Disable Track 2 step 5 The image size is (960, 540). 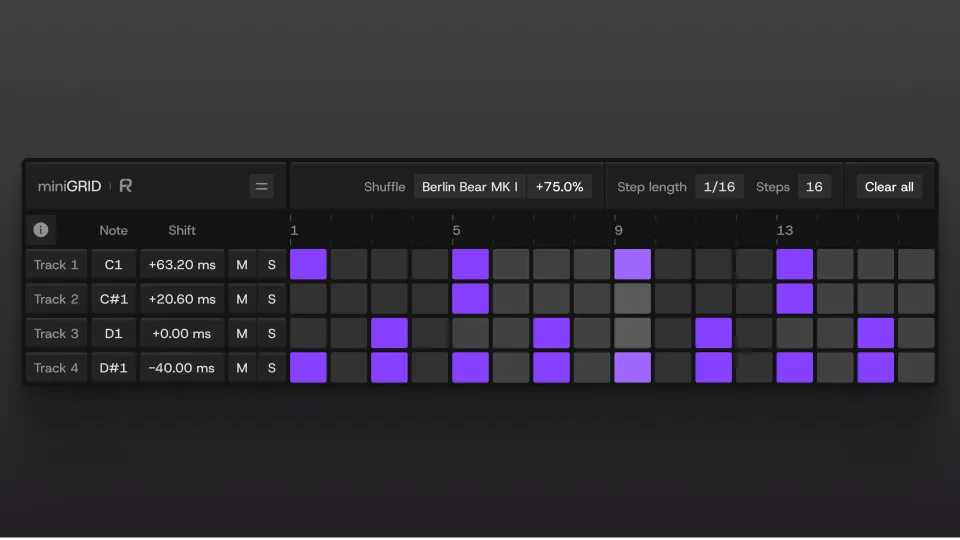470,299
